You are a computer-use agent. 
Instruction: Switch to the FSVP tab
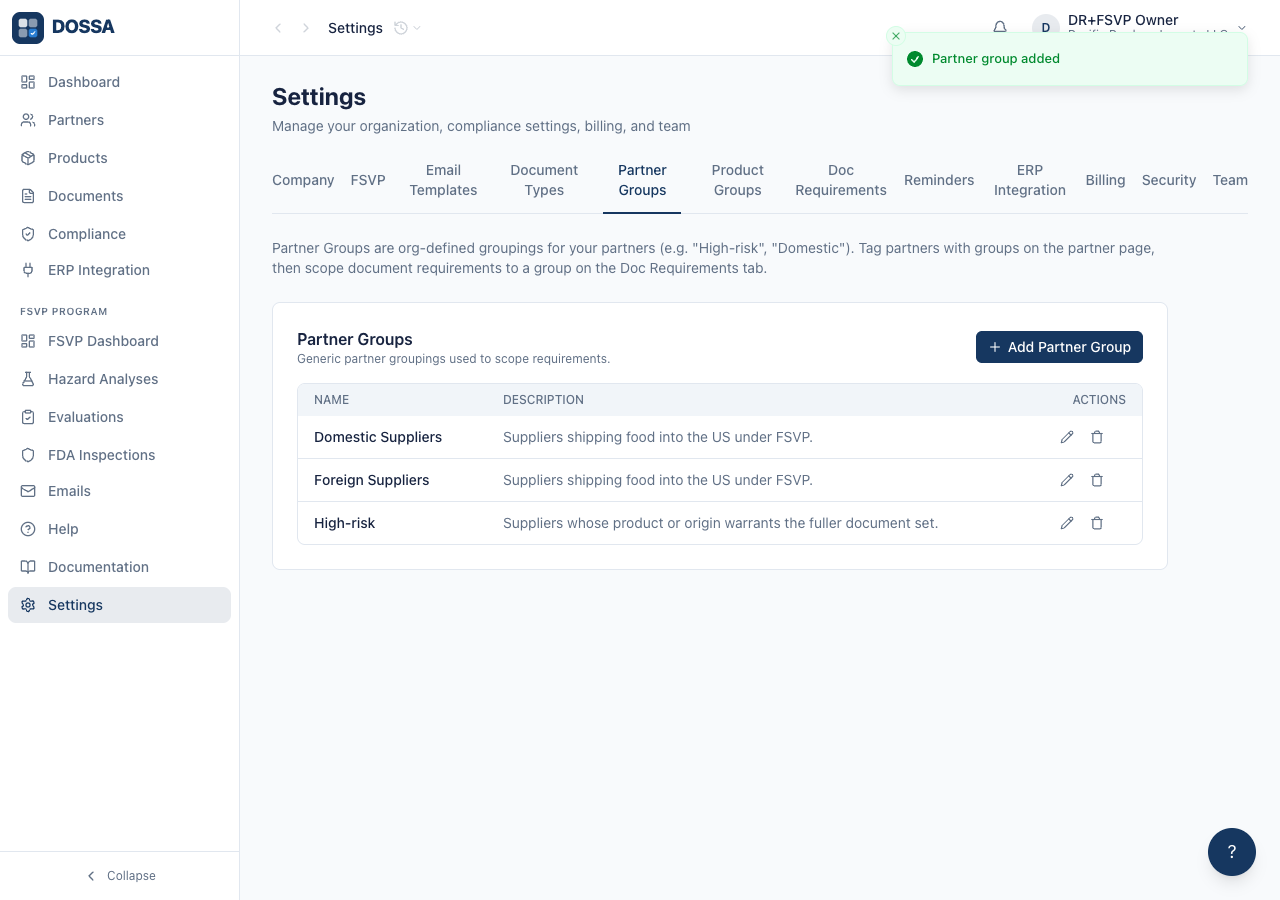tap(368, 180)
